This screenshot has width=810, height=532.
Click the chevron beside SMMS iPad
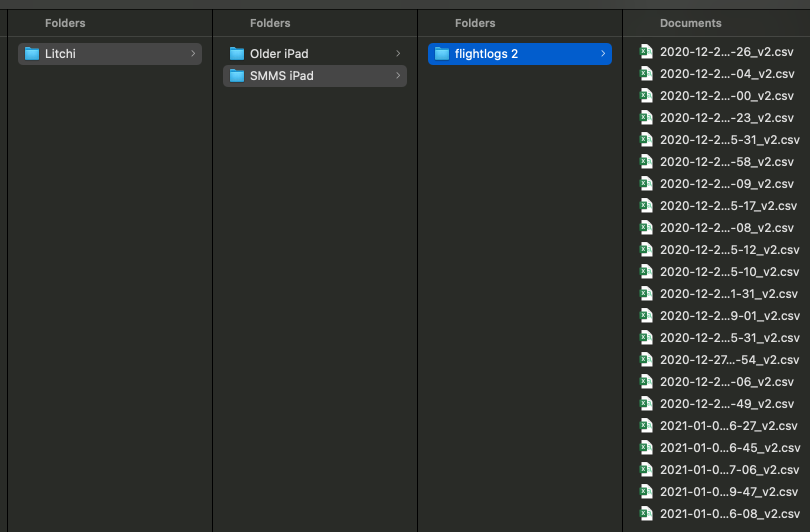coord(398,76)
